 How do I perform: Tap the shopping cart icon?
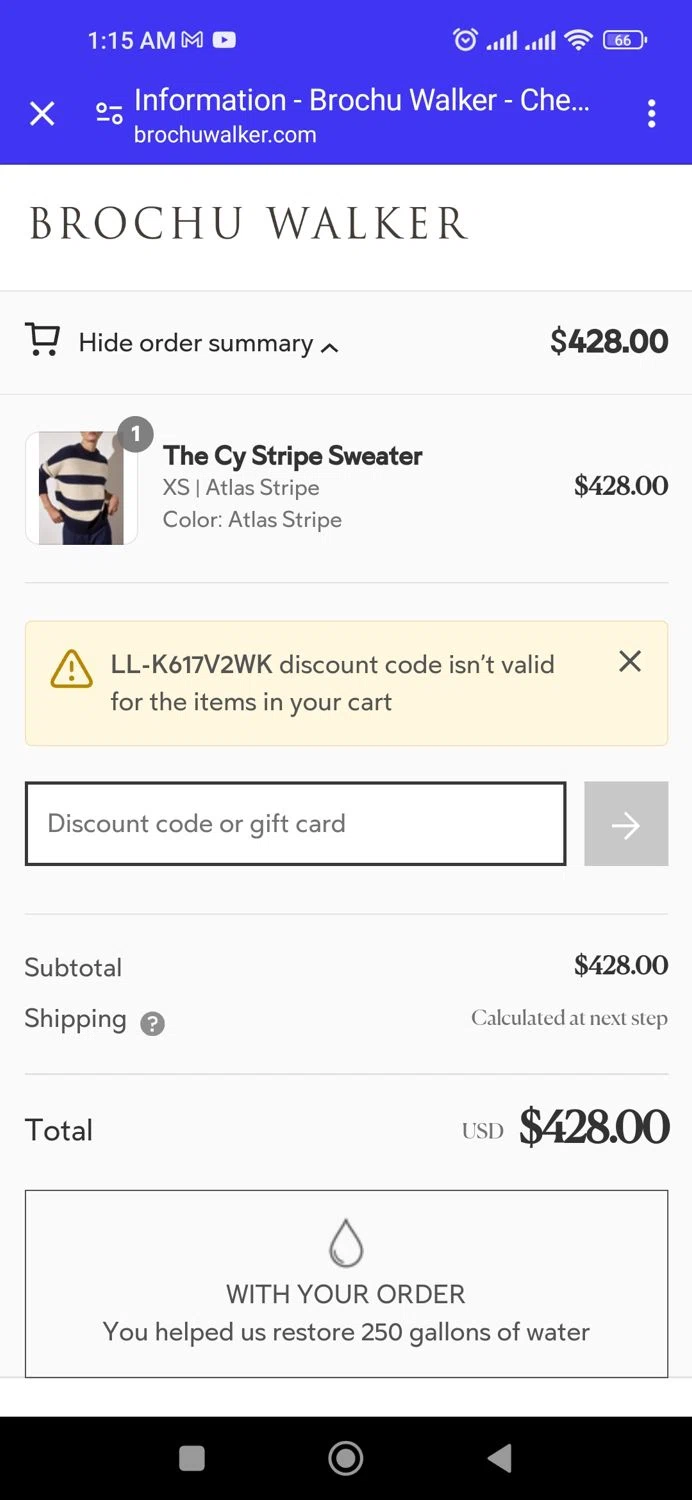[42, 341]
